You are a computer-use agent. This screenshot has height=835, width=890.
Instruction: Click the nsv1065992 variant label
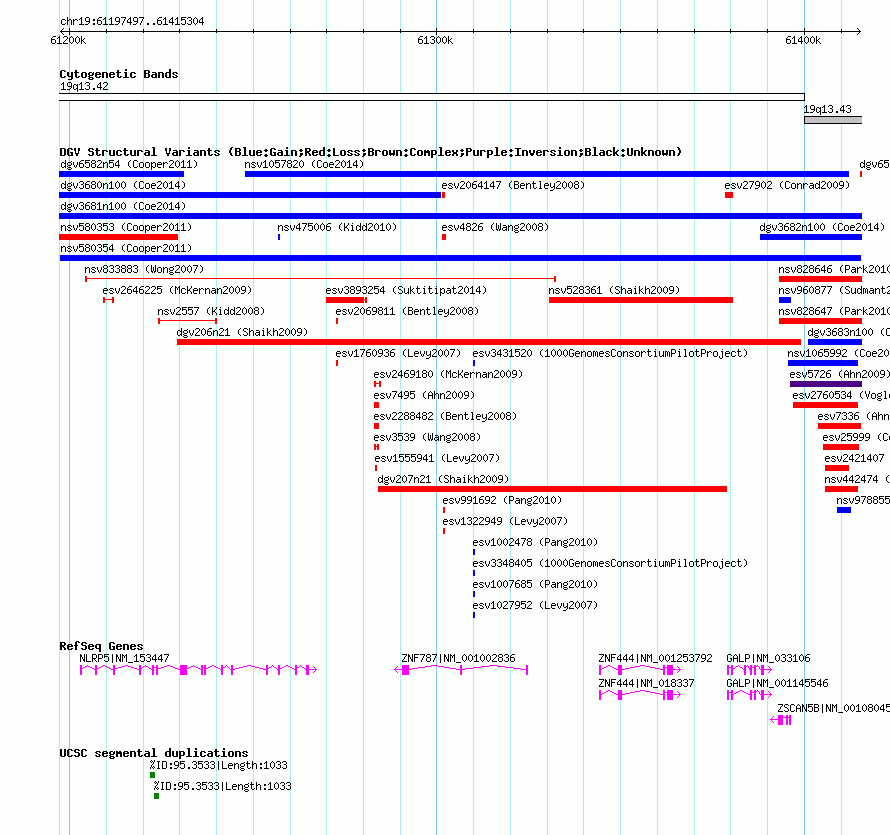[x=838, y=354]
